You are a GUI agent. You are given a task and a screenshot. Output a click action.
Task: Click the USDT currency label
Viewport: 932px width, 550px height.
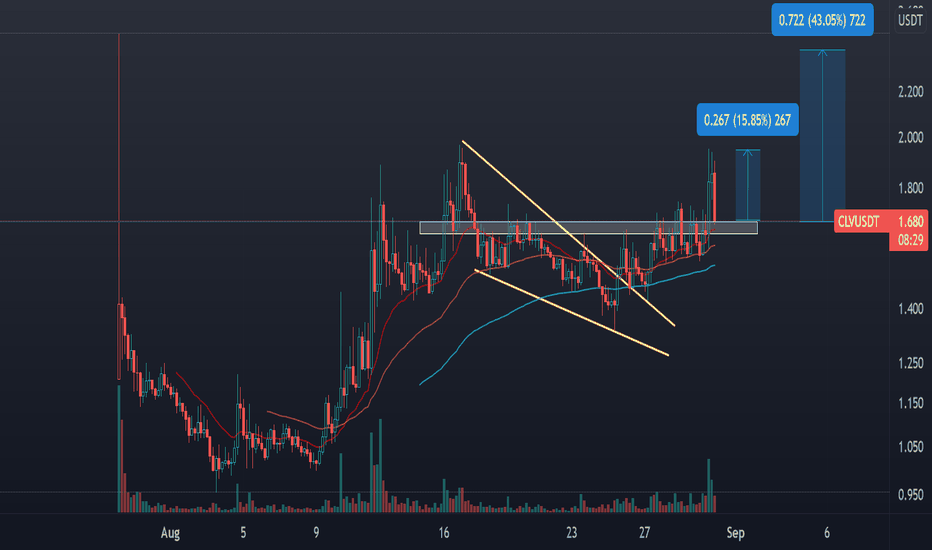coord(910,20)
